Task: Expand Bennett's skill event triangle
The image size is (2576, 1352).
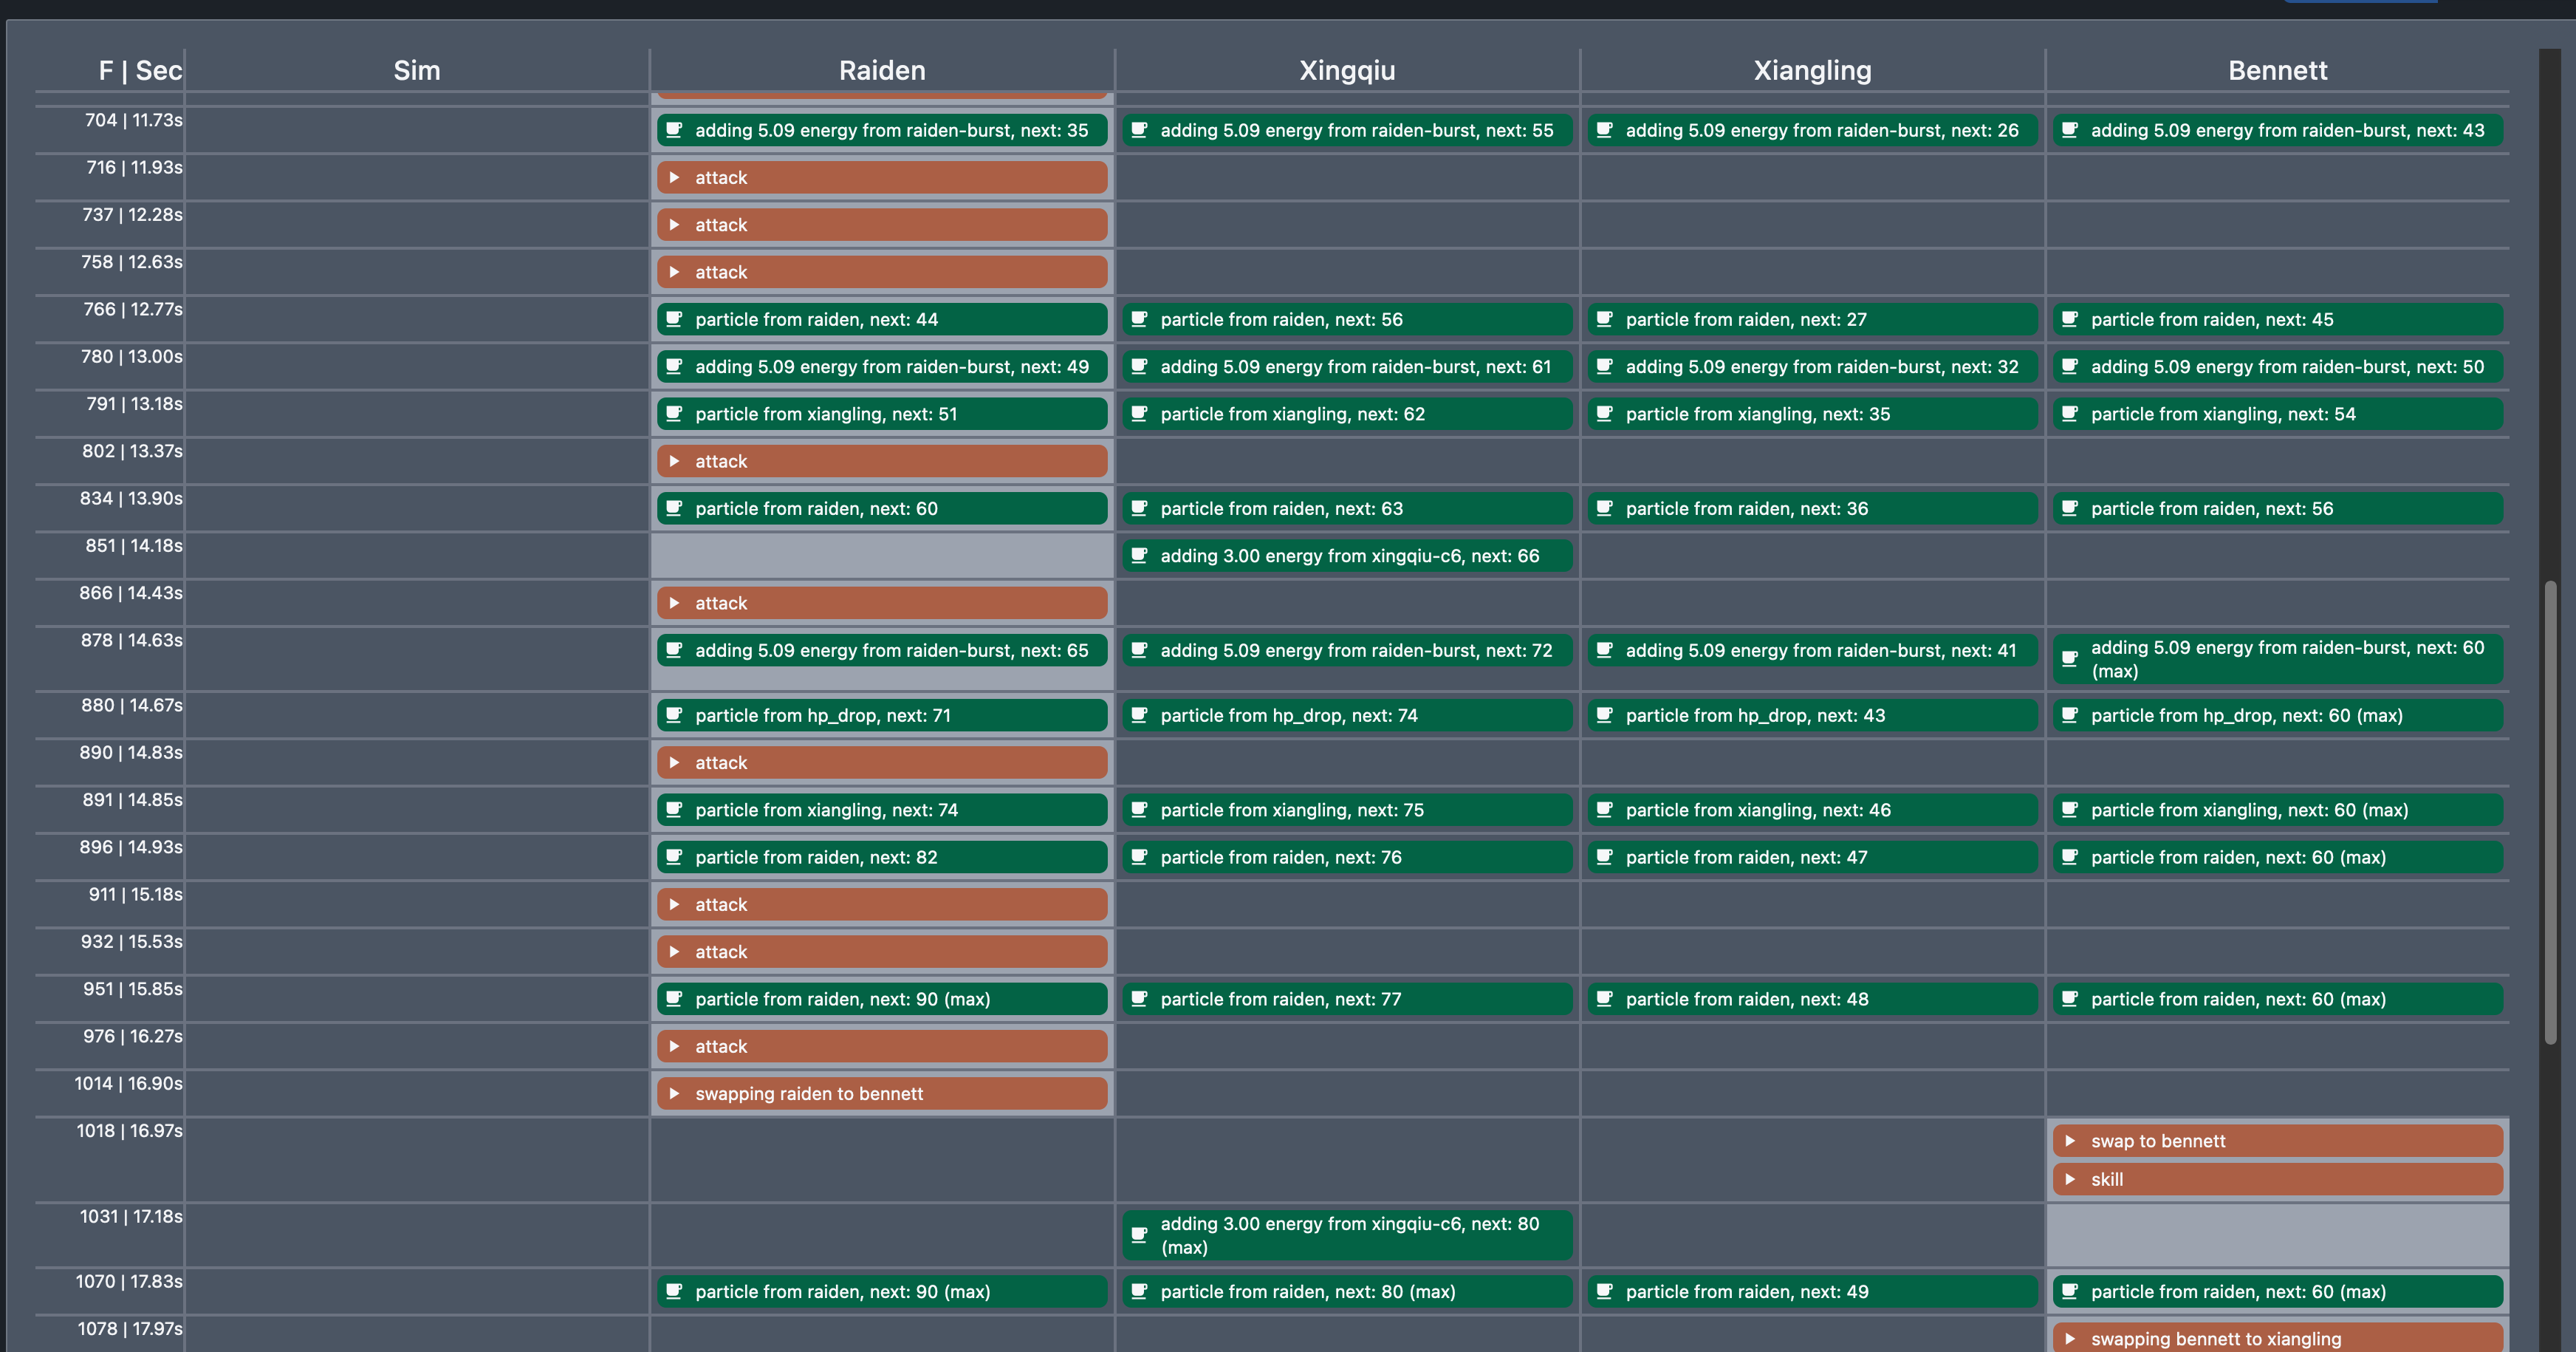Action: coord(2070,1179)
